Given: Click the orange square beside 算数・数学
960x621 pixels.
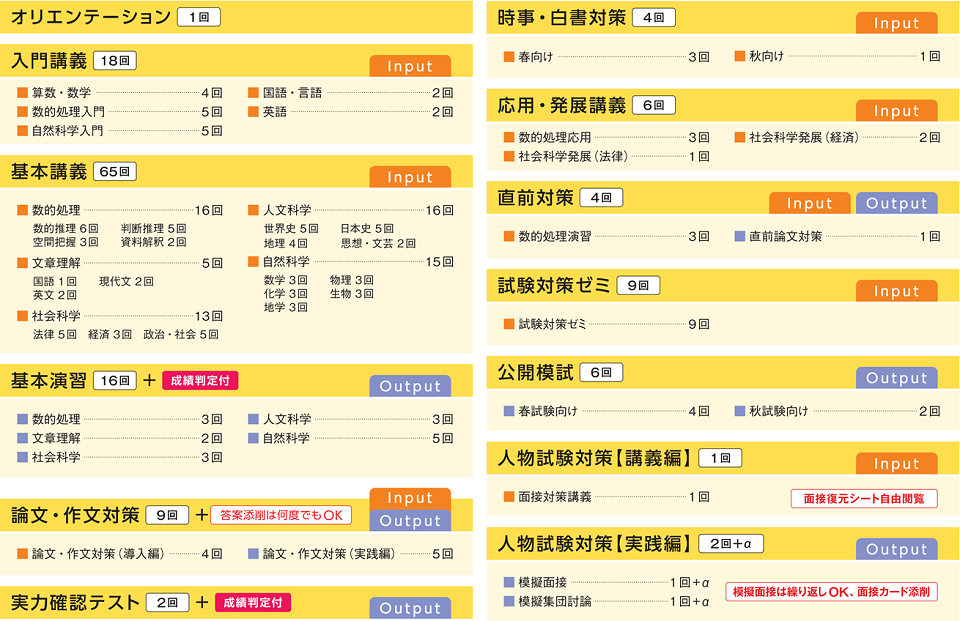Looking at the screenshot, I should click(23, 93).
